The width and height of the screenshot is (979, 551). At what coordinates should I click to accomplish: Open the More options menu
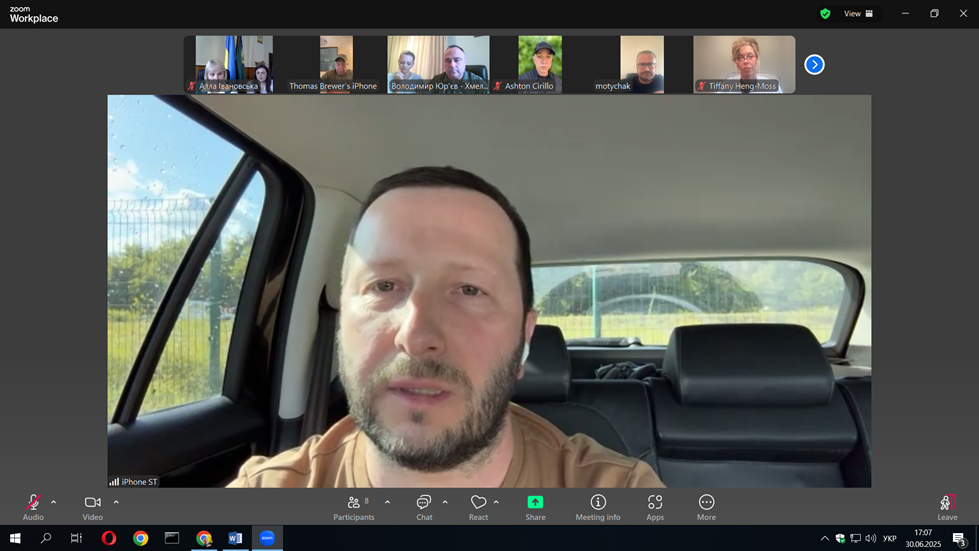[x=706, y=506]
